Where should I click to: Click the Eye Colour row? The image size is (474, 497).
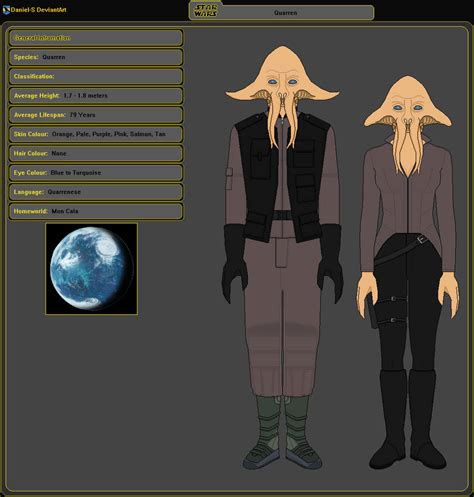coord(96,173)
